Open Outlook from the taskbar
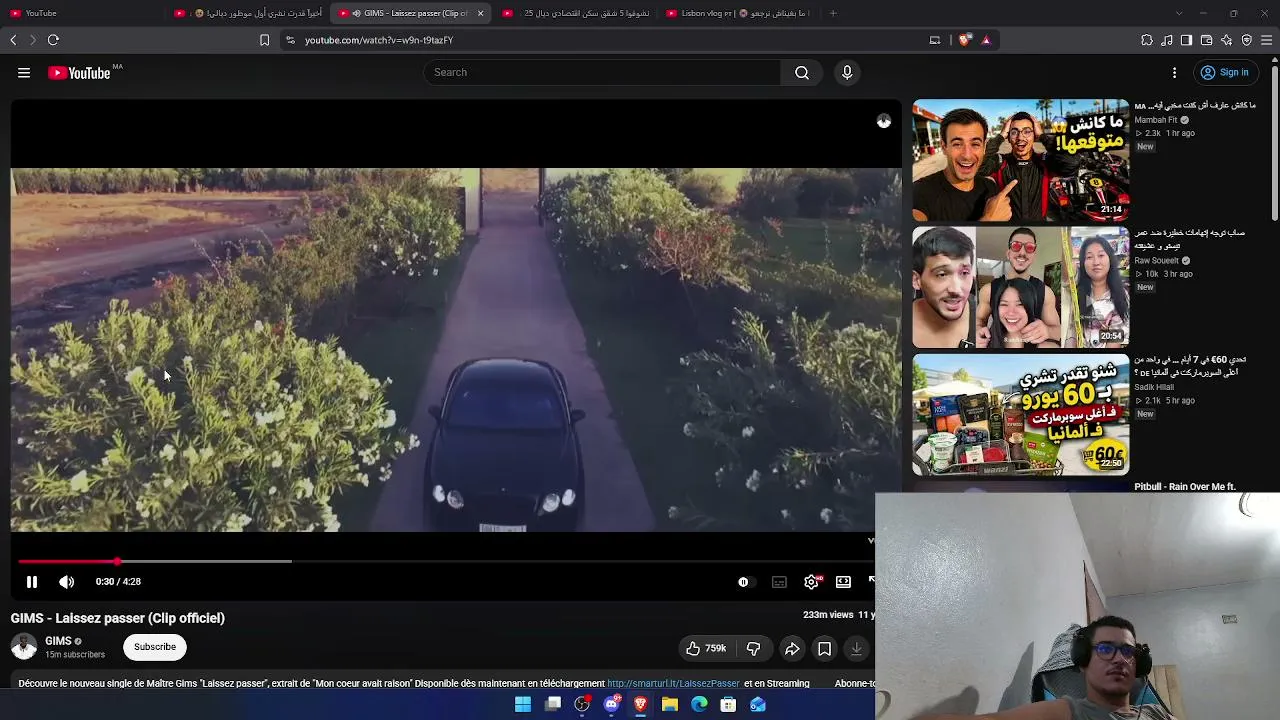 [758, 704]
